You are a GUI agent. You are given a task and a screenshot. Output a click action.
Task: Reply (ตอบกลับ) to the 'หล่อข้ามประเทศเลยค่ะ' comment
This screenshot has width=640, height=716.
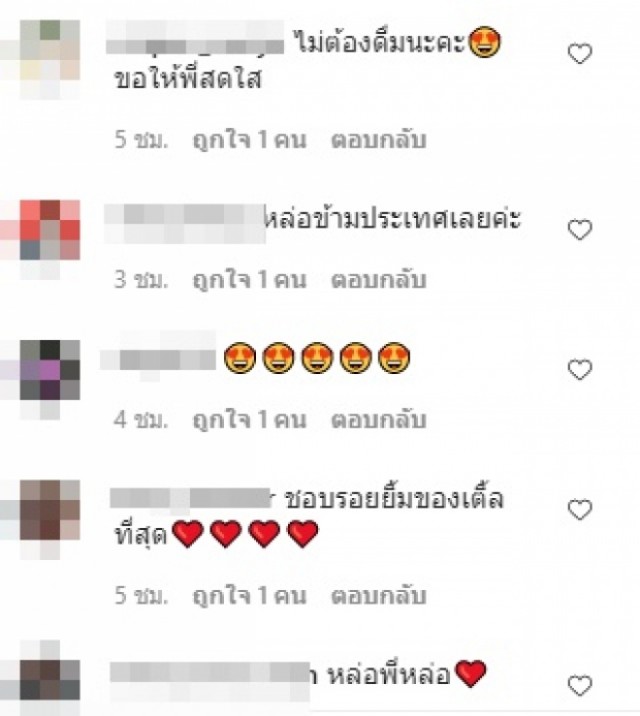(378, 279)
